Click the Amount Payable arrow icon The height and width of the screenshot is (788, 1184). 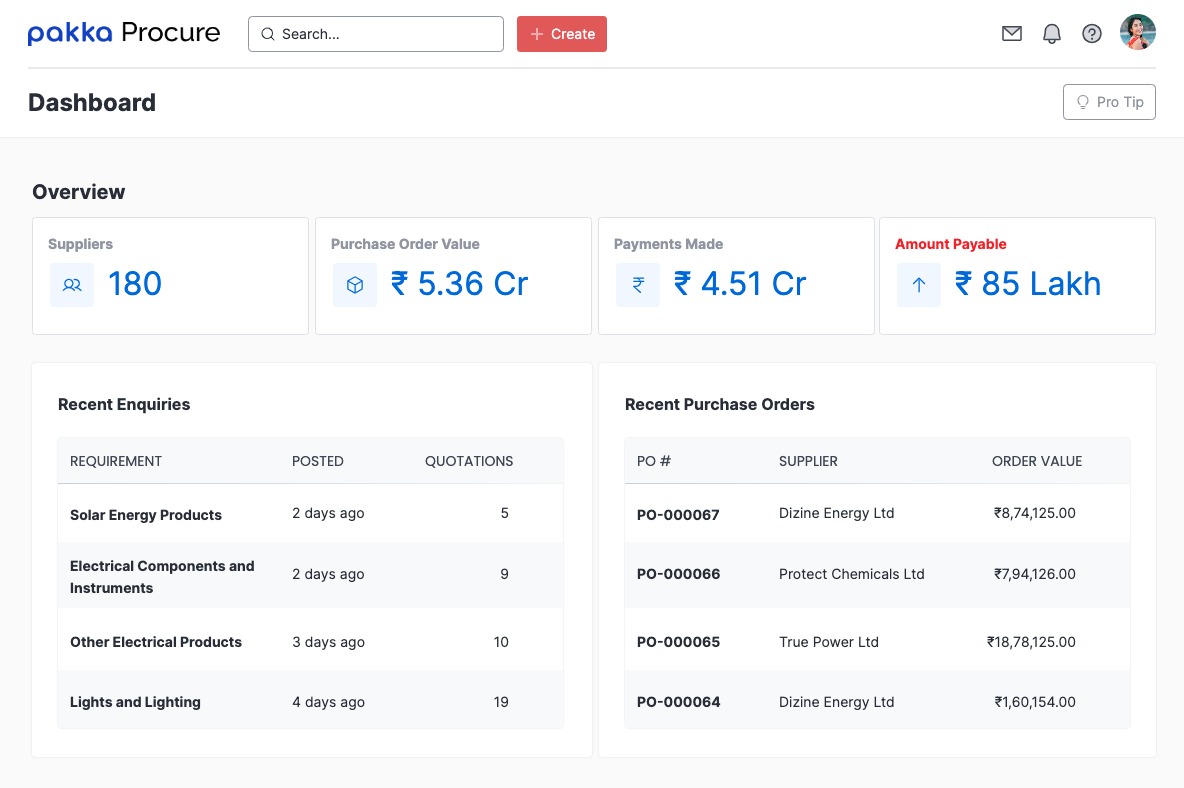pyautogui.click(x=919, y=284)
